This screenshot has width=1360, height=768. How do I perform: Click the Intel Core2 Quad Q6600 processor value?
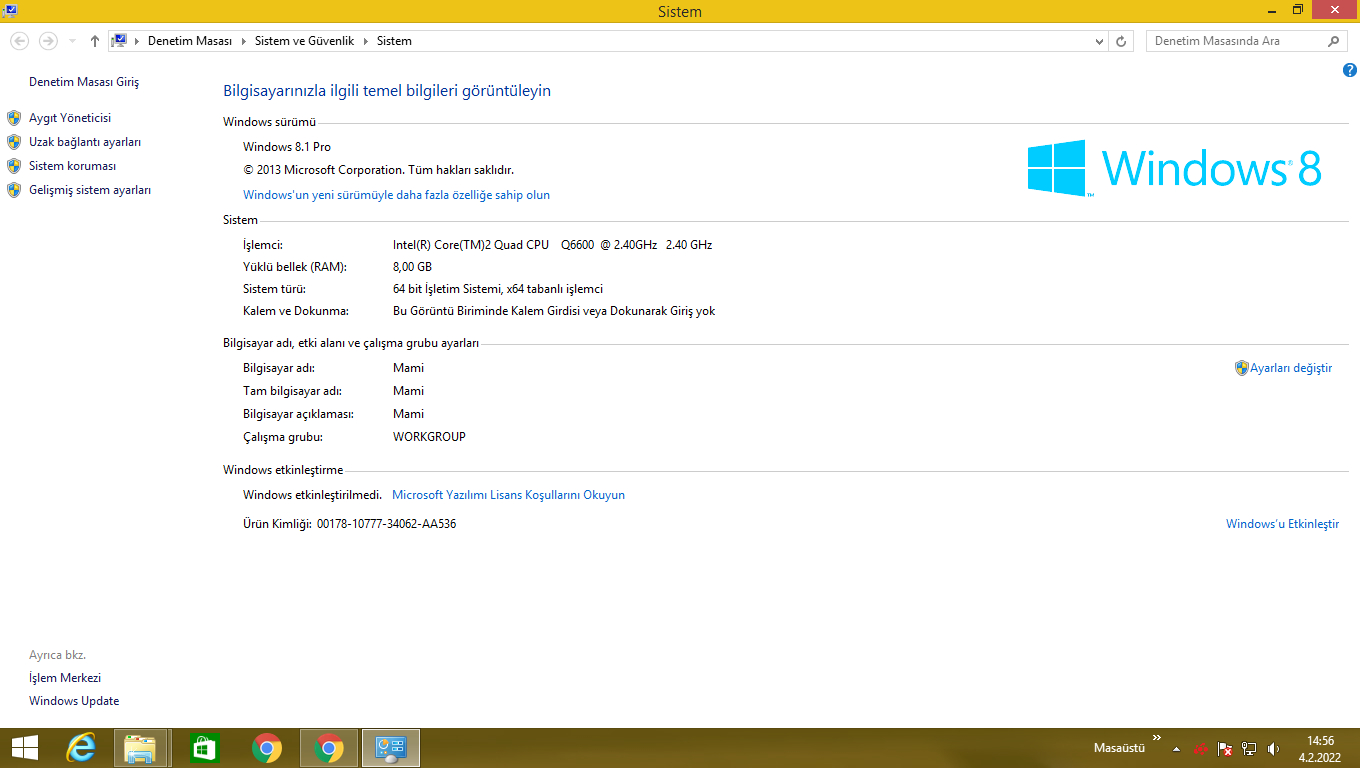point(552,245)
